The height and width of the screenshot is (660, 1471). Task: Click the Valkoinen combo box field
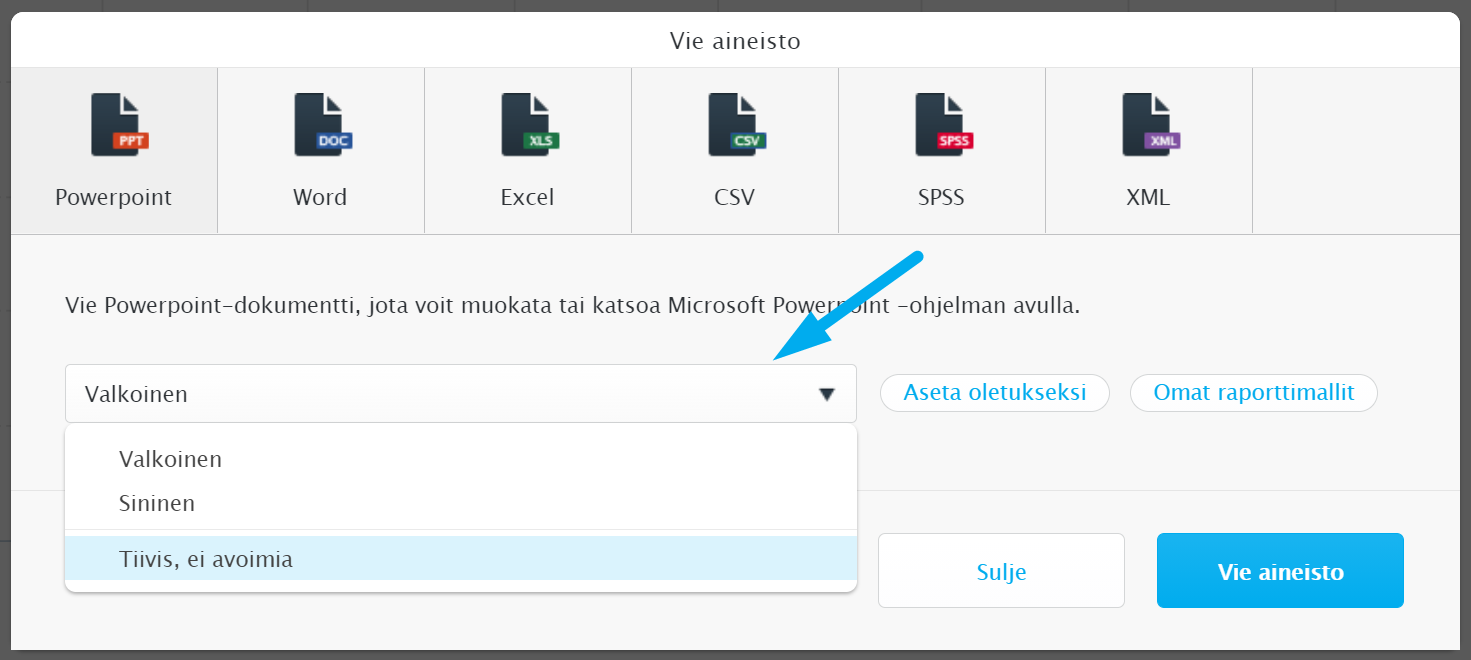click(461, 394)
